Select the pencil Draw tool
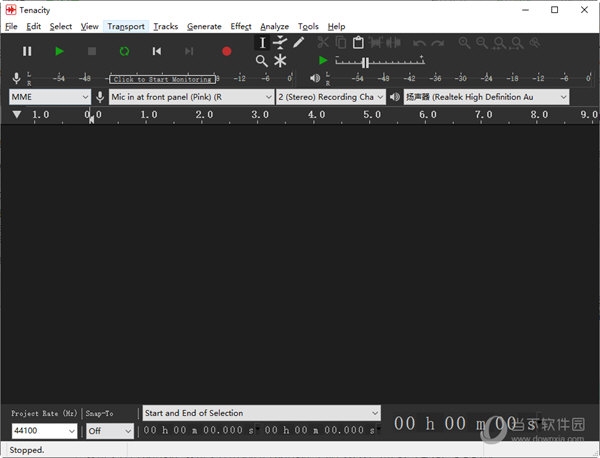 [x=298, y=42]
